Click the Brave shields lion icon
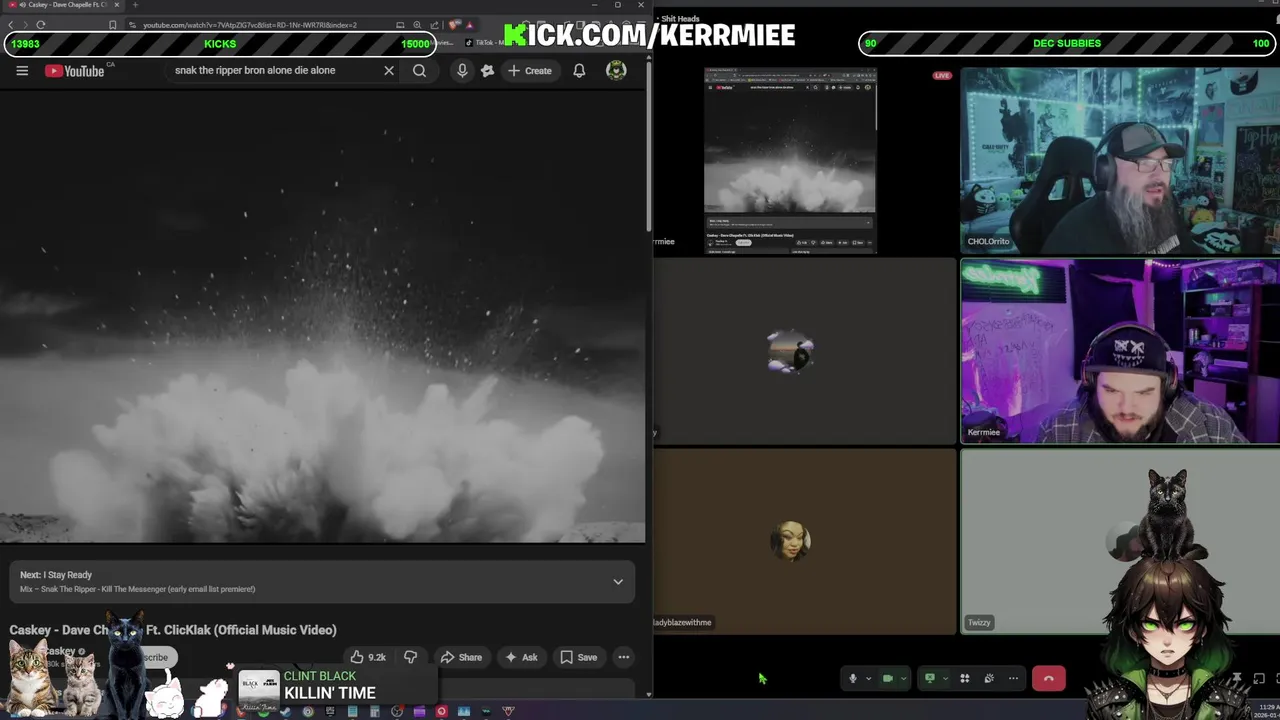This screenshot has height=720, width=1280. [x=454, y=25]
